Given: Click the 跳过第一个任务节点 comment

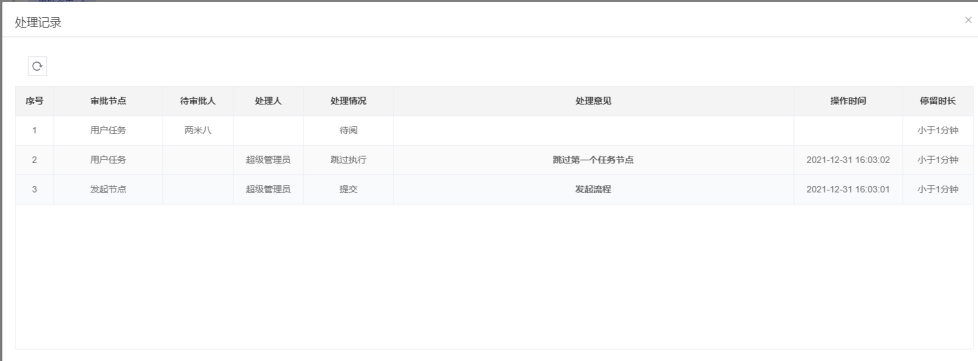Looking at the screenshot, I should (x=593, y=160).
